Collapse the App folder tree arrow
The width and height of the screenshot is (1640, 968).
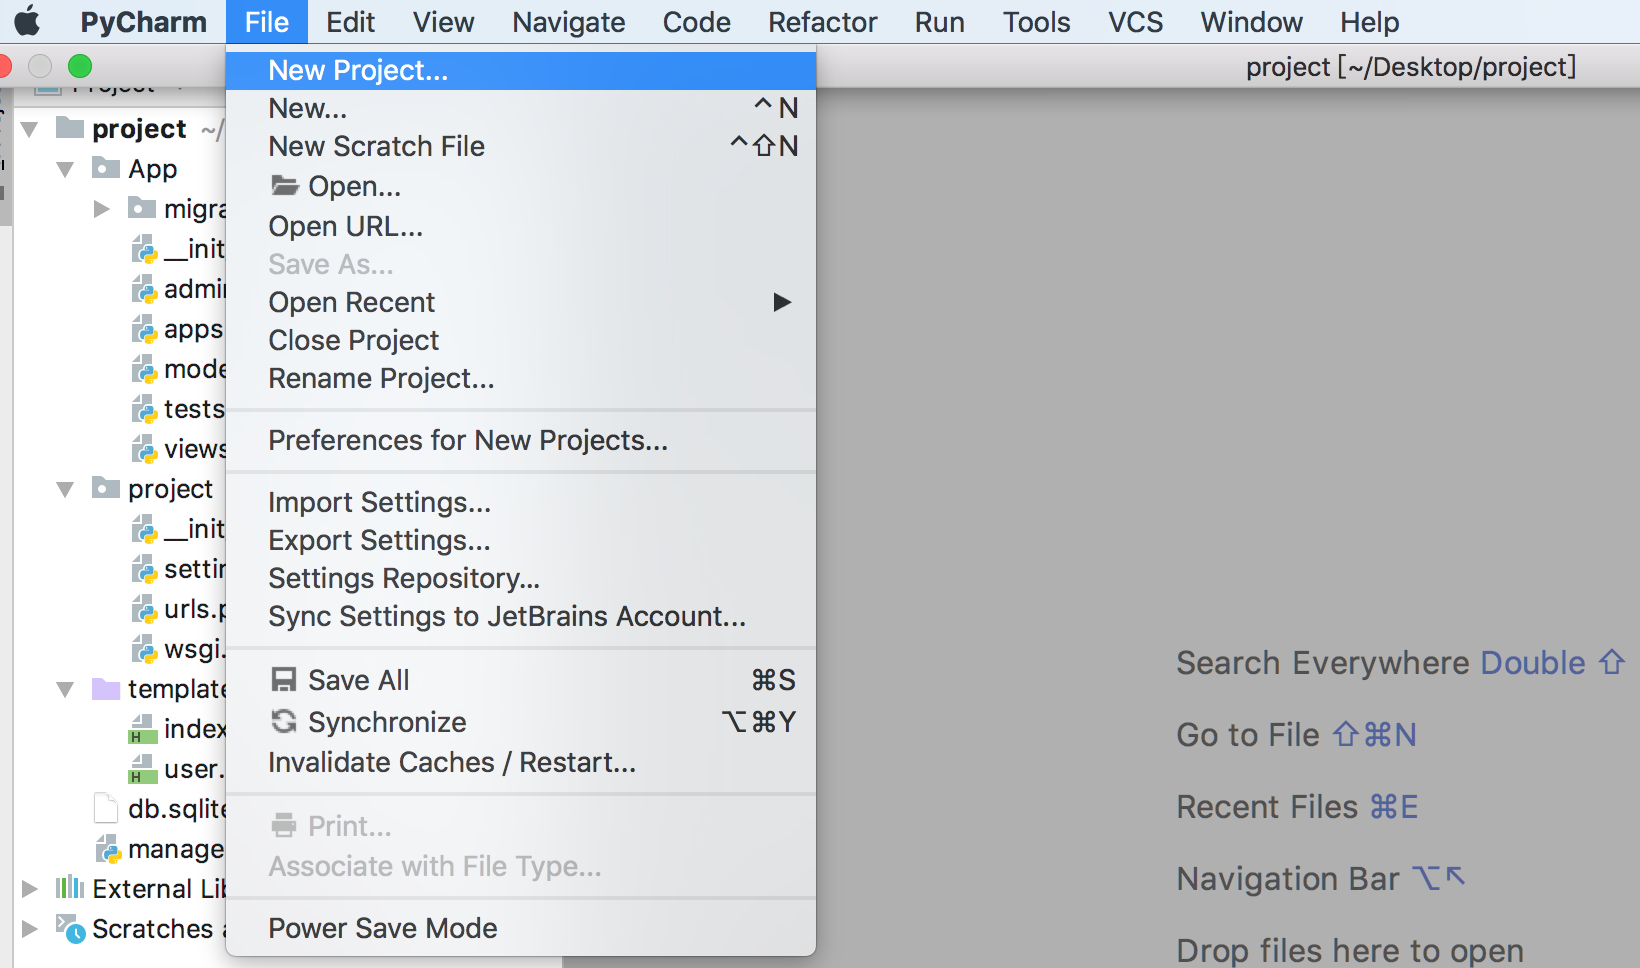pos(65,169)
